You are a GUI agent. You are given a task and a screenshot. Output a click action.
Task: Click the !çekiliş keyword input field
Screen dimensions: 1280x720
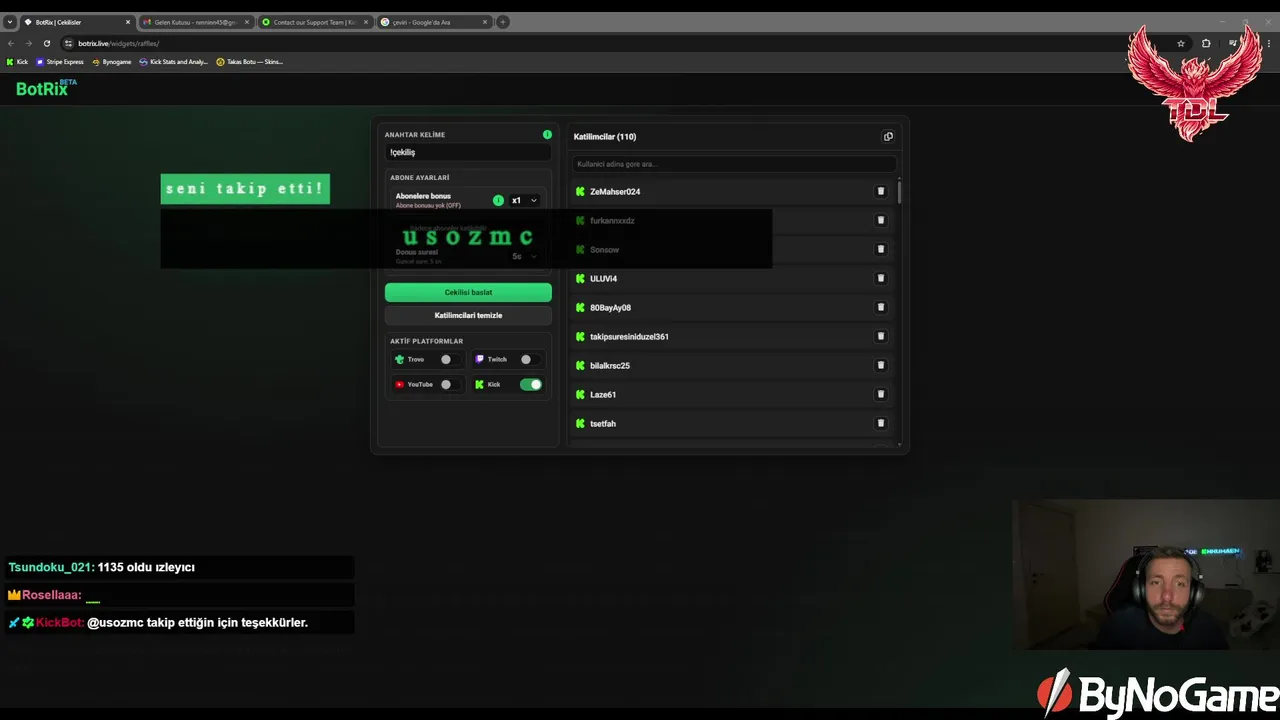pos(468,152)
